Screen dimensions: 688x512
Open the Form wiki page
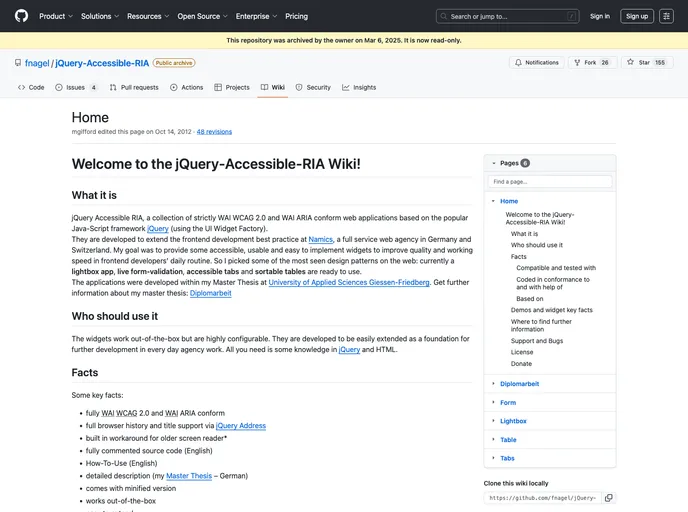click(508, 403)
